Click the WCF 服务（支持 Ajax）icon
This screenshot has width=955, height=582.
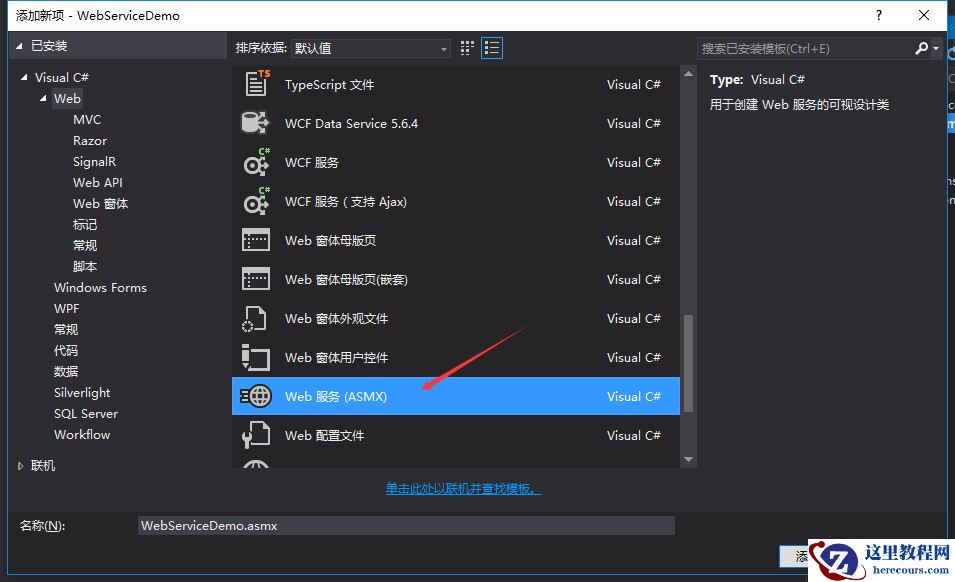click(x=256, y=201)
